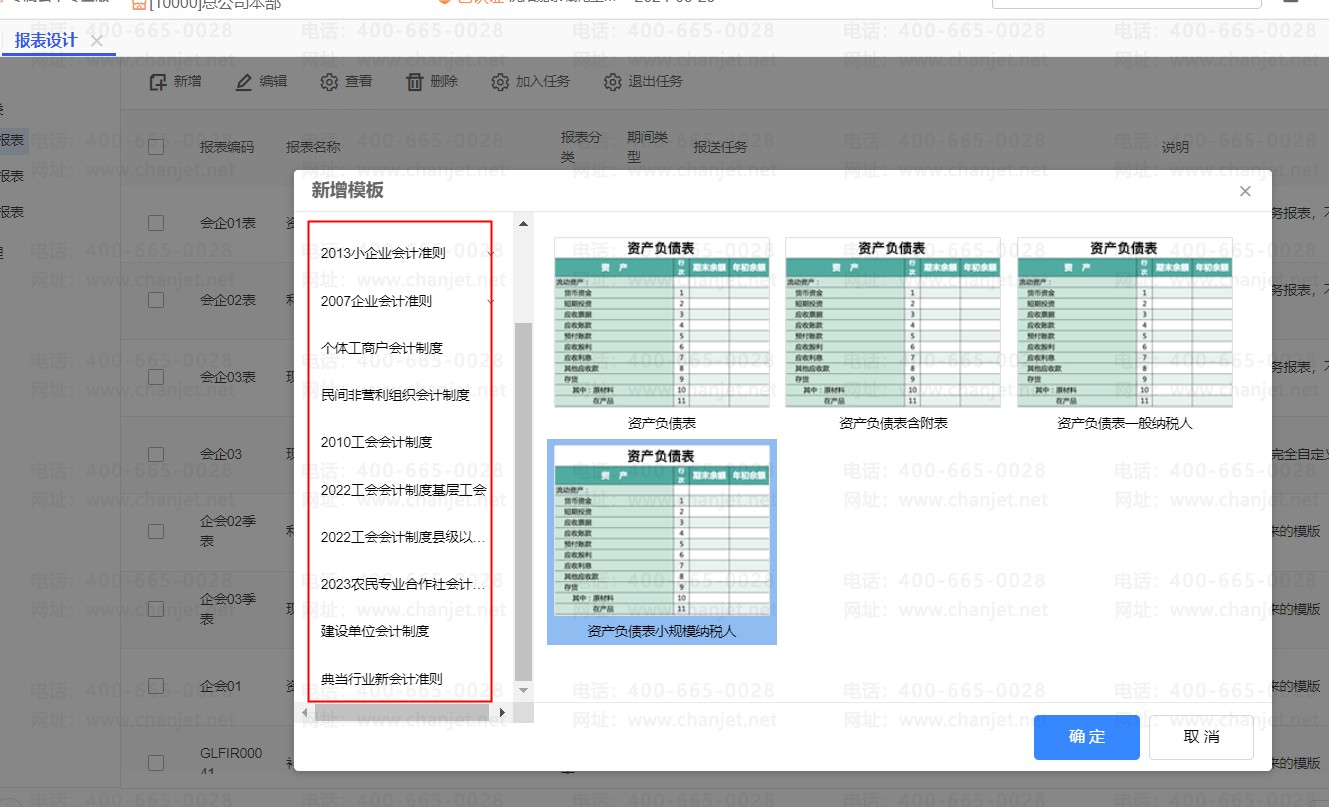The width and height of the screenshot is (1329, 807).
Task: Click 2013小企业会计准则 tree label
Action: click(x=382, y=254)
